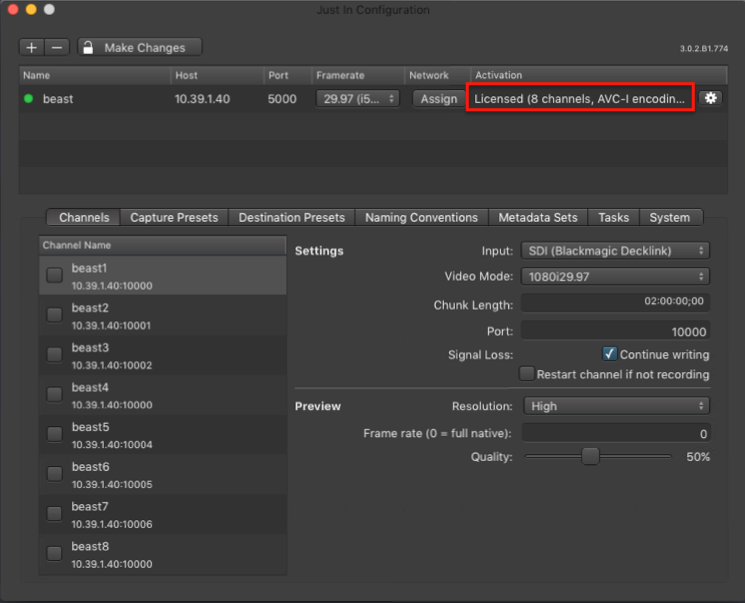
Task: Click the Make Changes button
Action: tap(140, 48)
